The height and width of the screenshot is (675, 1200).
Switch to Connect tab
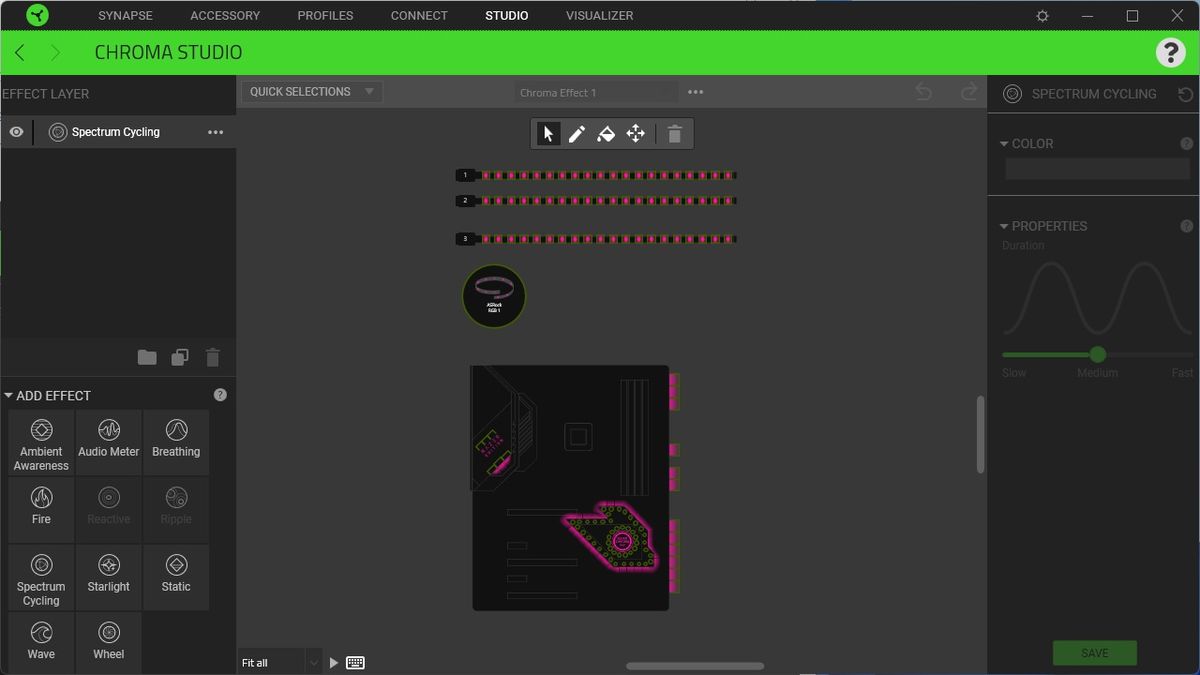click(x=419, y=16)
